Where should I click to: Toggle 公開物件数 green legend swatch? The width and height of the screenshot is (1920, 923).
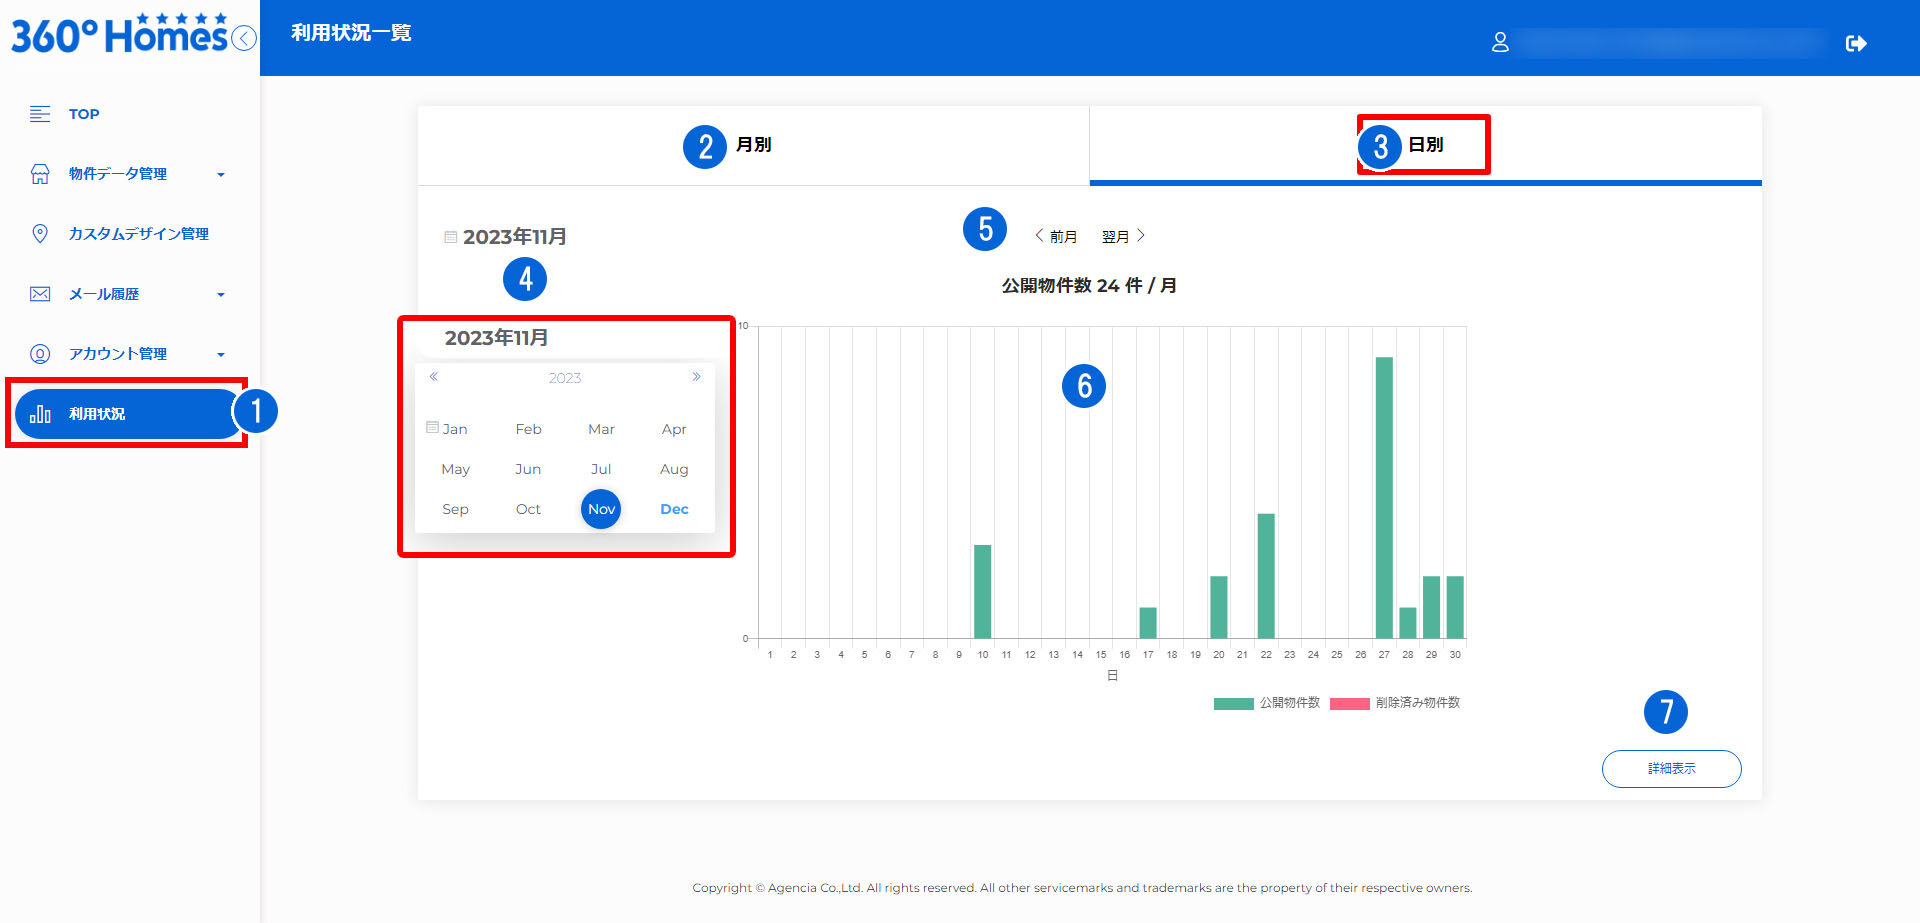1233,704
